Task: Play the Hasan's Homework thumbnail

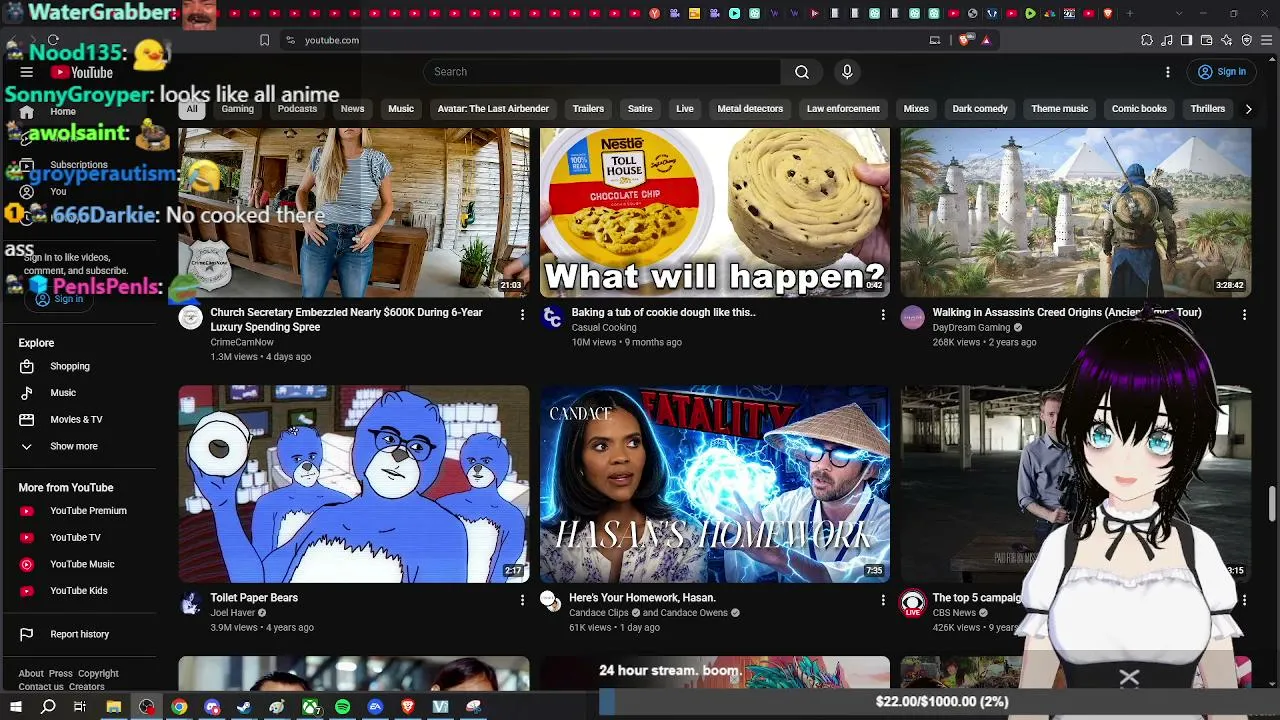Action: pos(715,484)
